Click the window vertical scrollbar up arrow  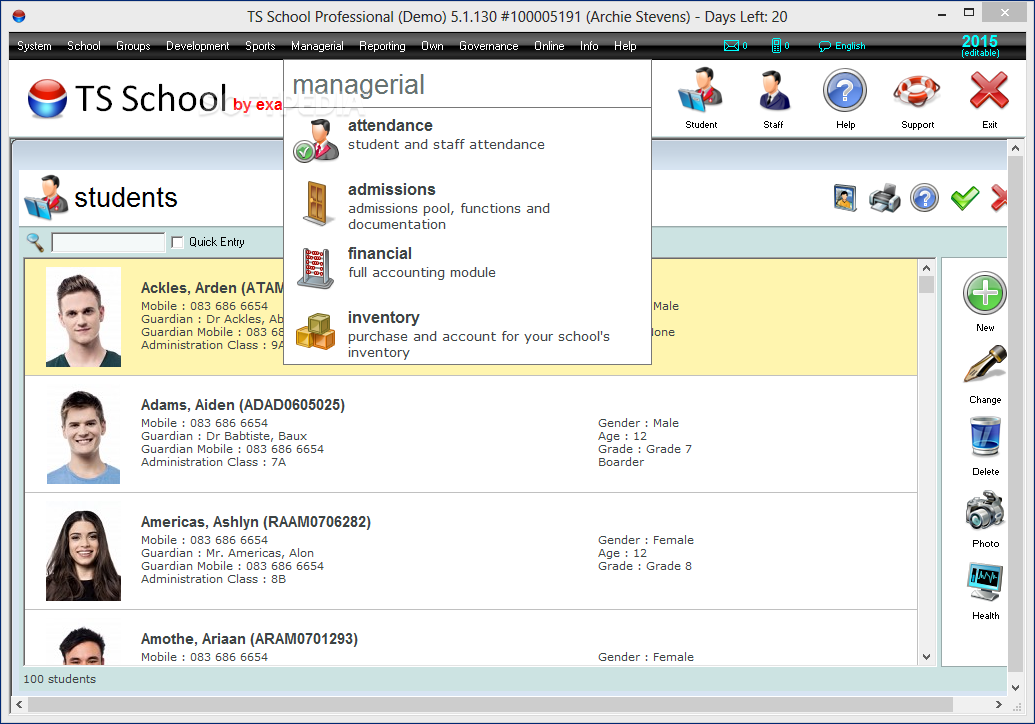(1015, 148)
